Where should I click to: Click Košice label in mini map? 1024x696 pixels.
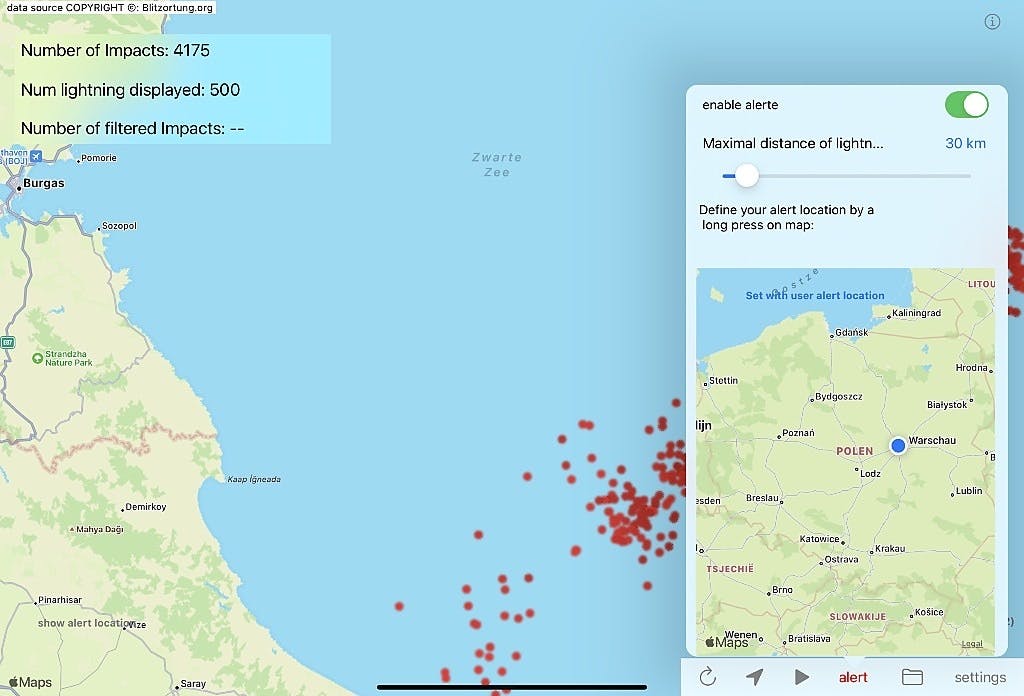[x=929, y=612]
